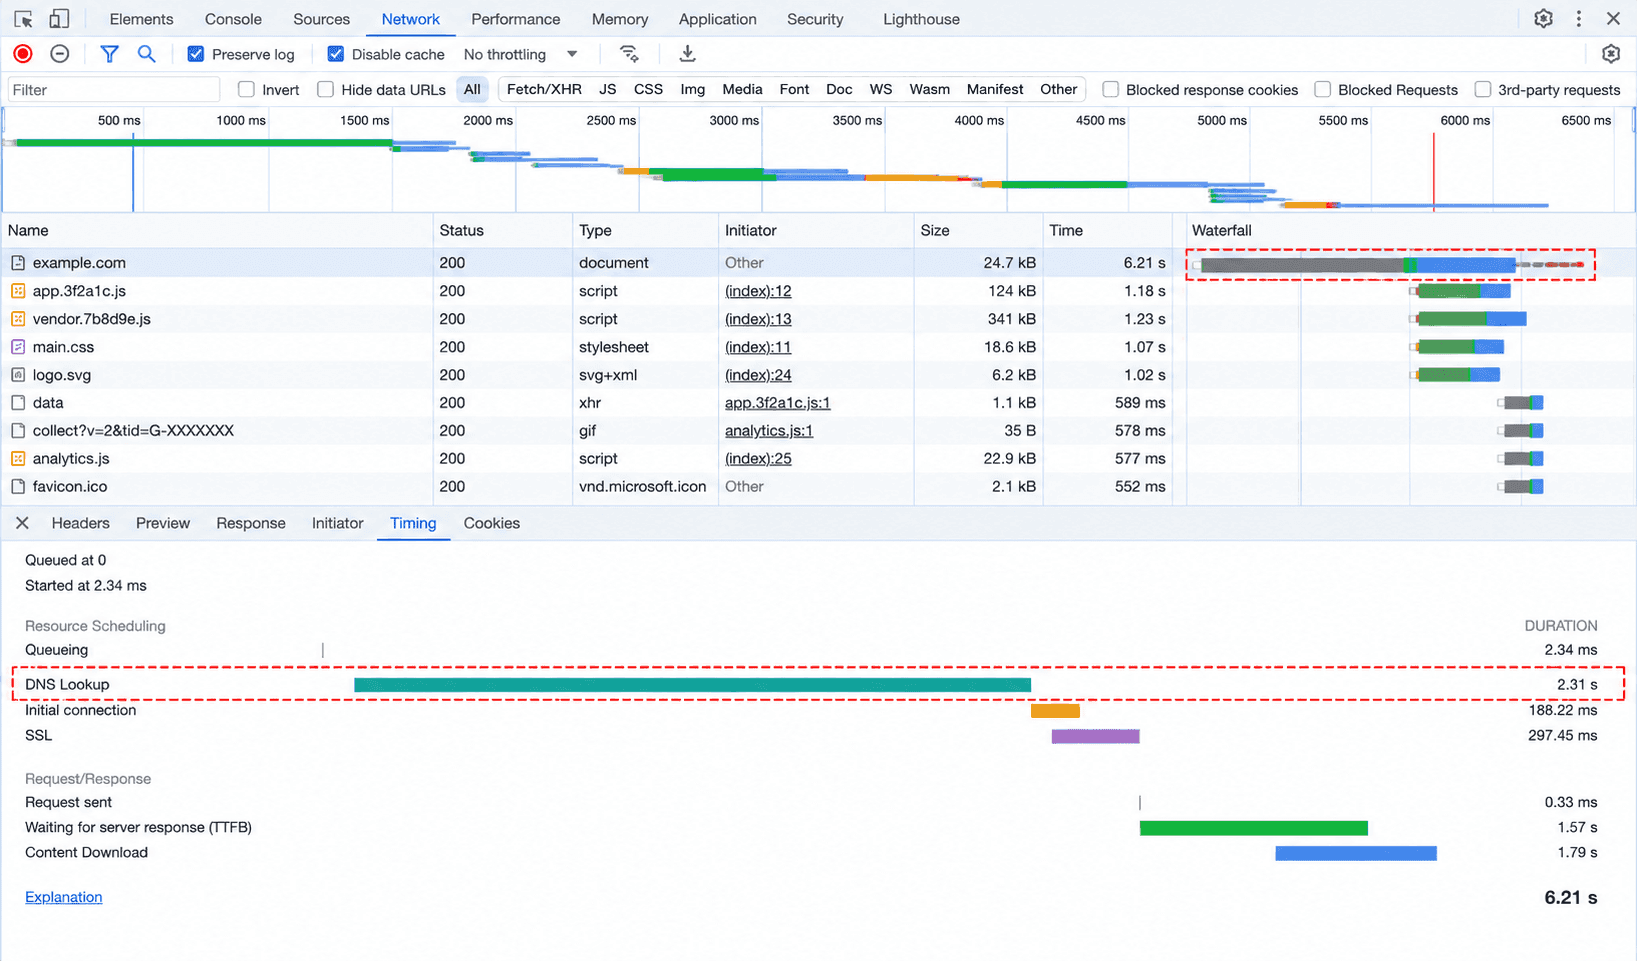This screenshot has width=1637, height=961.
Task: Open initiator link app.3f2a1c.js:1
Action: pyautogui.click(x=777, y=403)
